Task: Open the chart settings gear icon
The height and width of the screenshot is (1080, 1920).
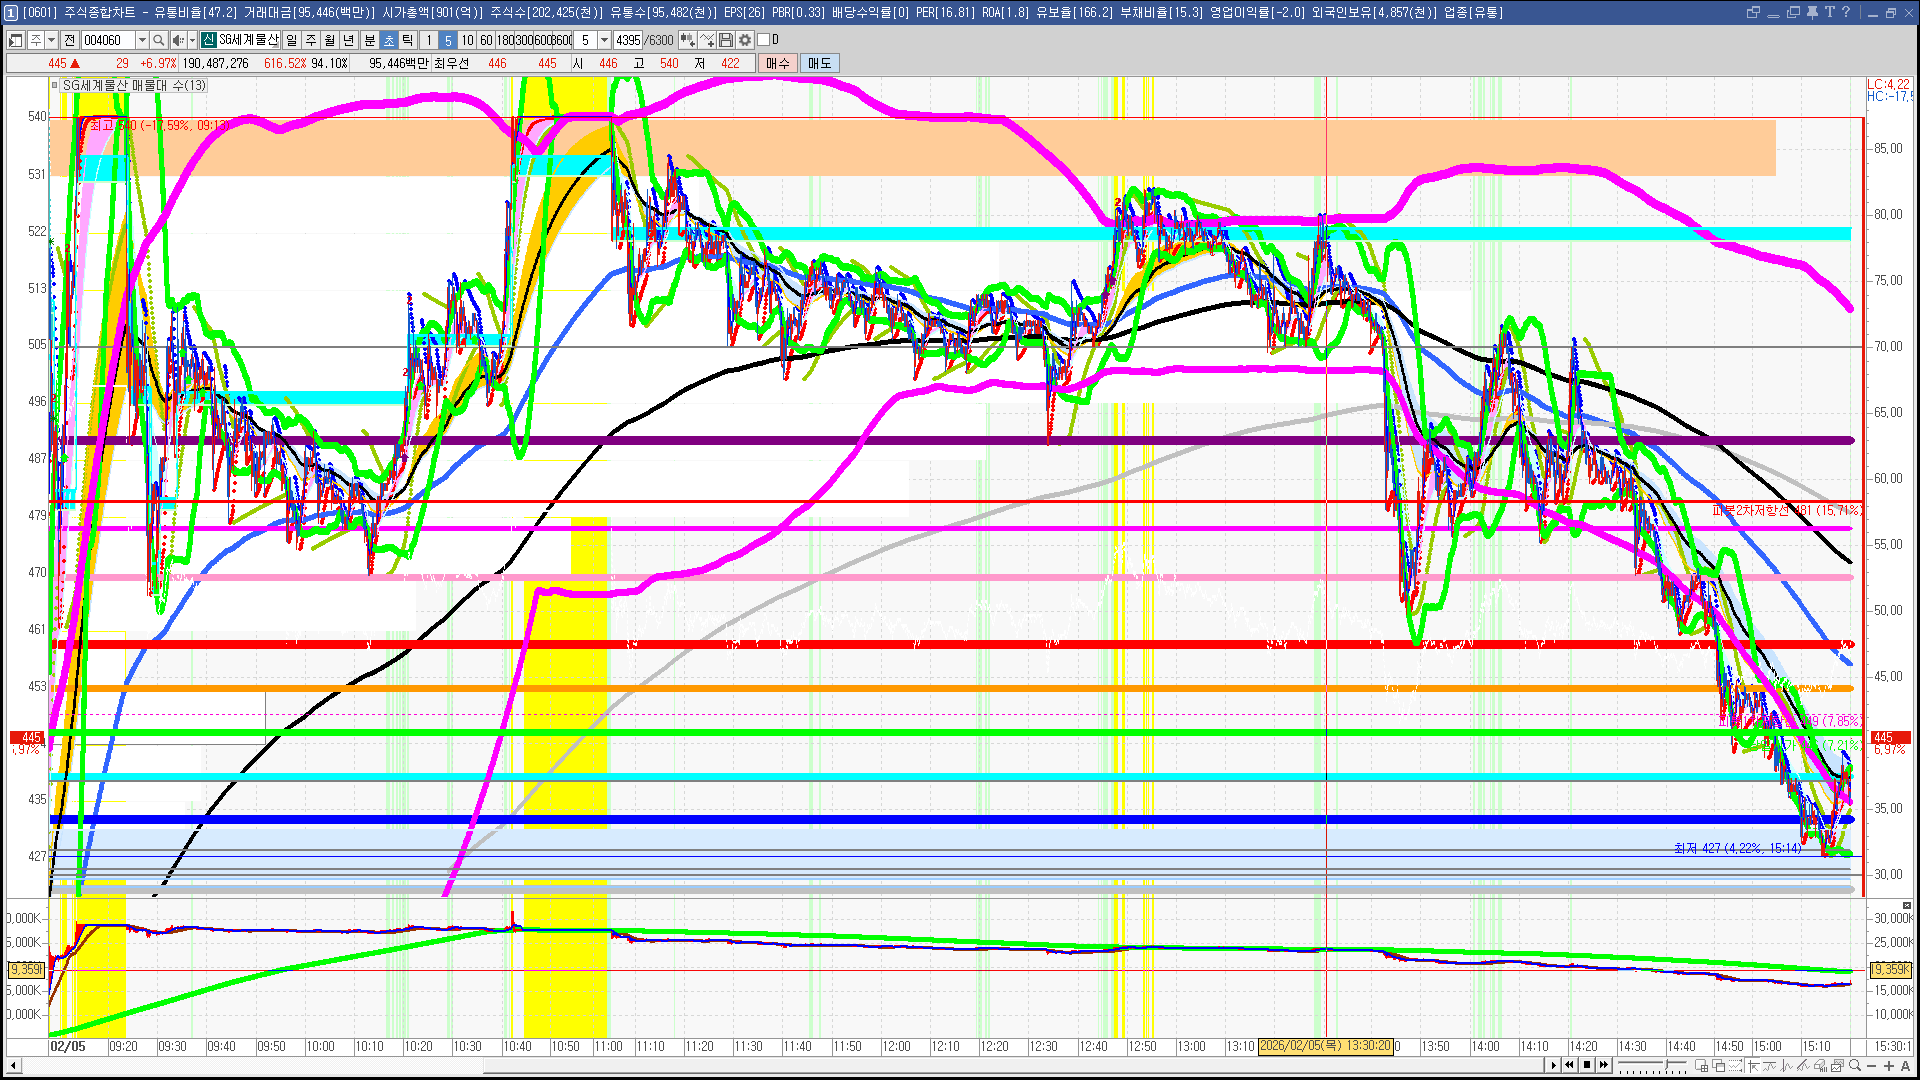Action: 745,40
